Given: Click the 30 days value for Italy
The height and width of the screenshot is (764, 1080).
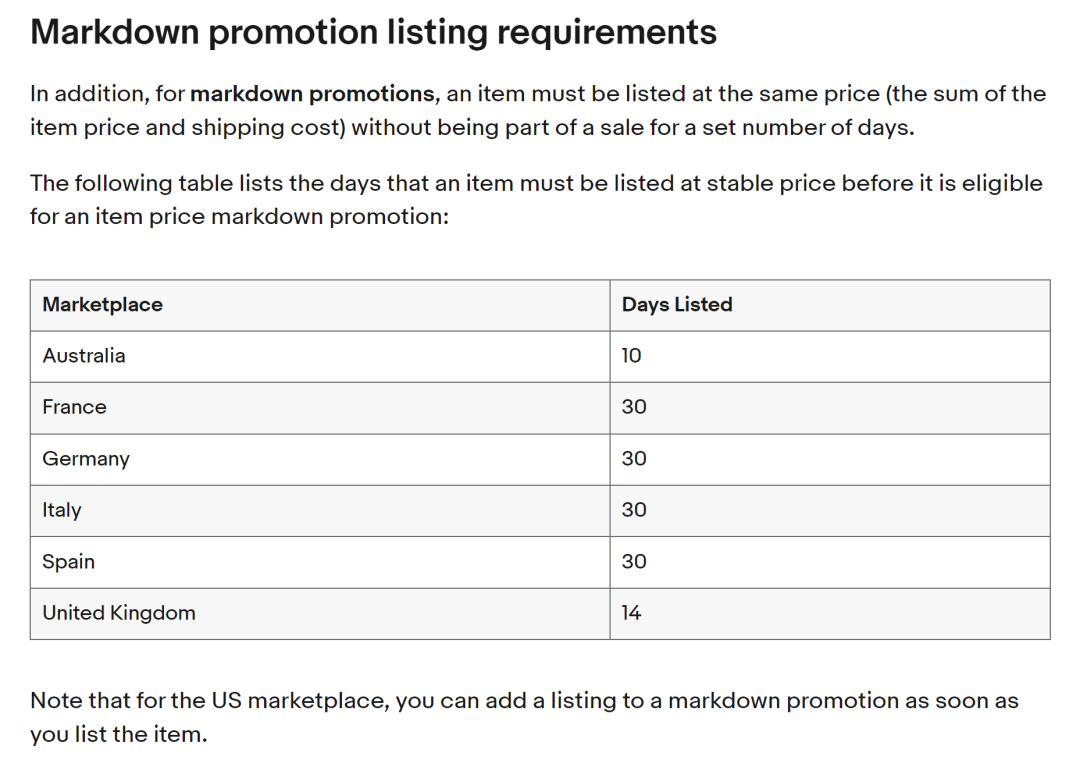Looking at the screenshot, I should pyautogui.click(x=634, y=510).
